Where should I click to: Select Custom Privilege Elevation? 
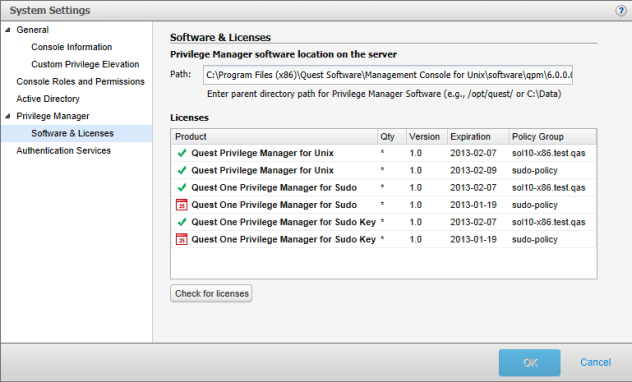tap(85, 64)
